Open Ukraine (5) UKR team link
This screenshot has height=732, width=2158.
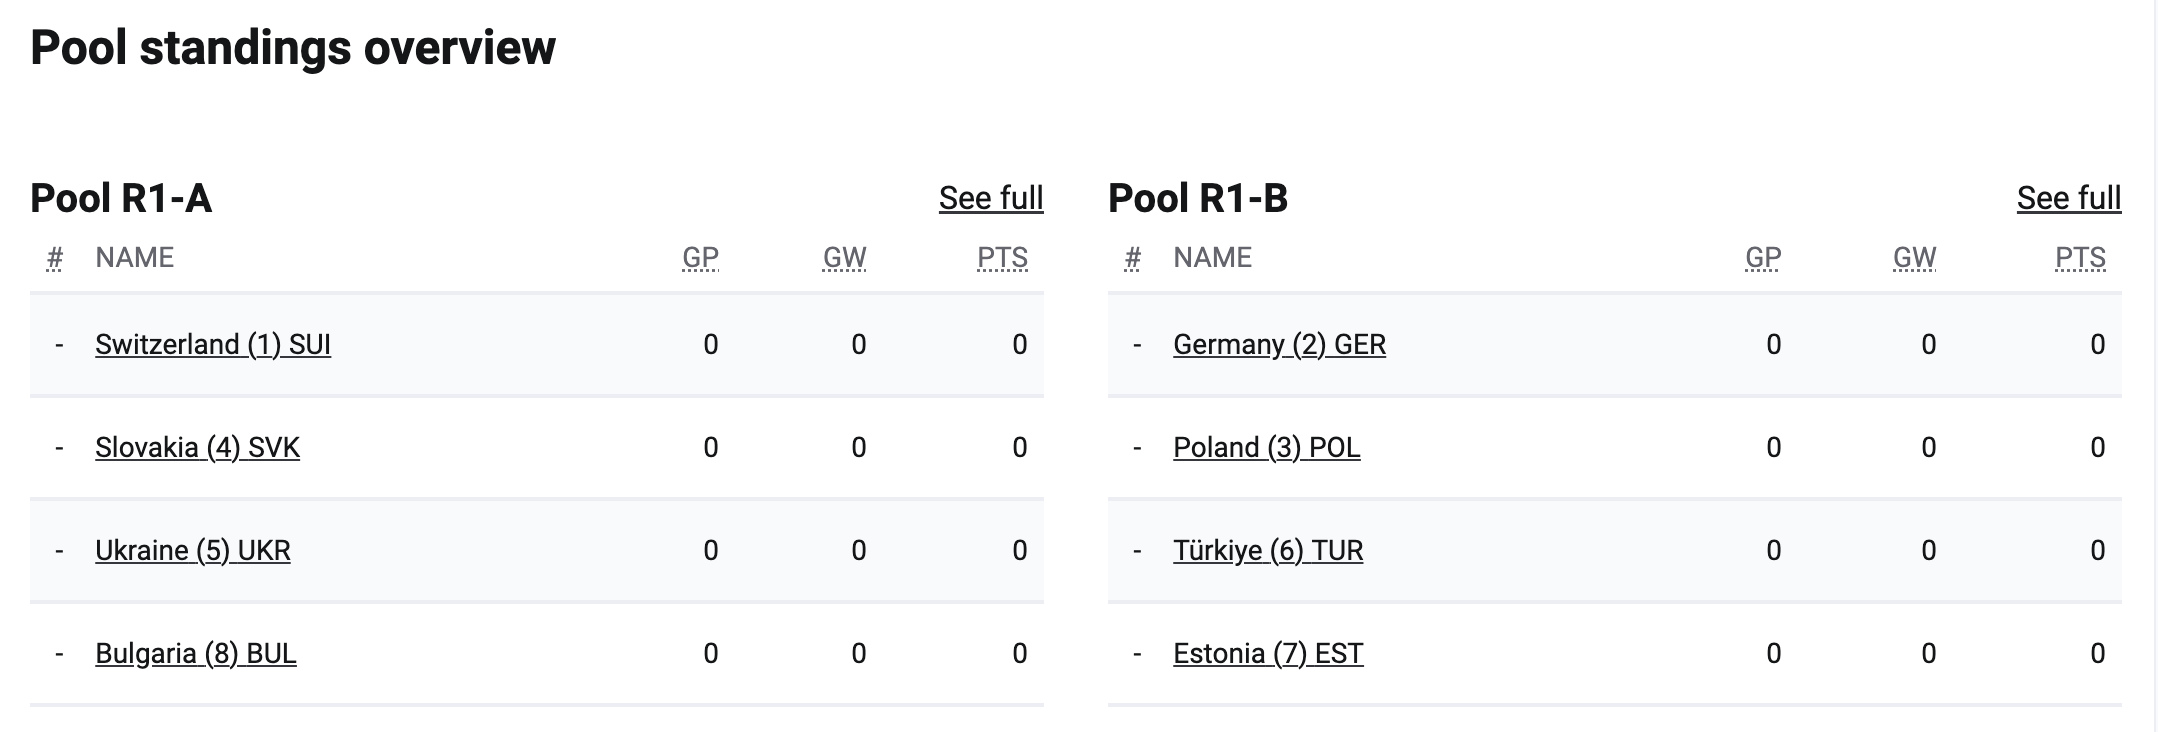coord(192,550)
